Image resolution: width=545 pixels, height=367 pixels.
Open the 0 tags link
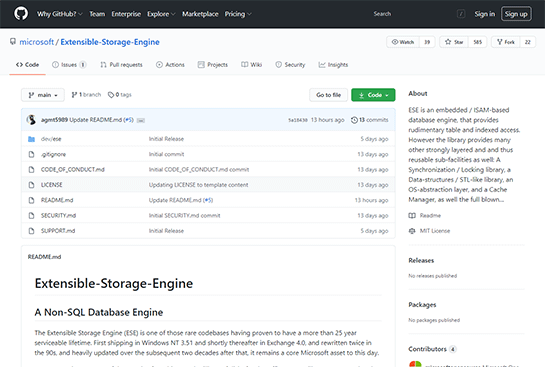coord(120,95)
